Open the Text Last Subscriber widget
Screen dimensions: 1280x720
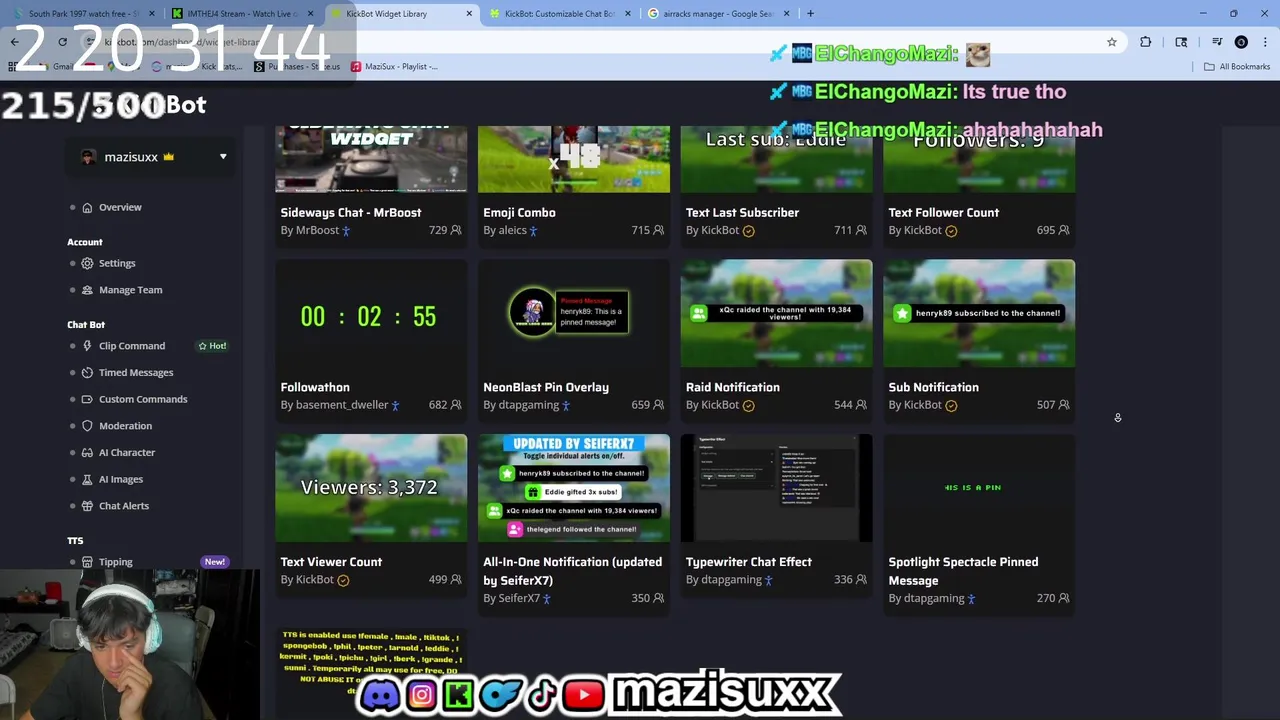(742, 212)
